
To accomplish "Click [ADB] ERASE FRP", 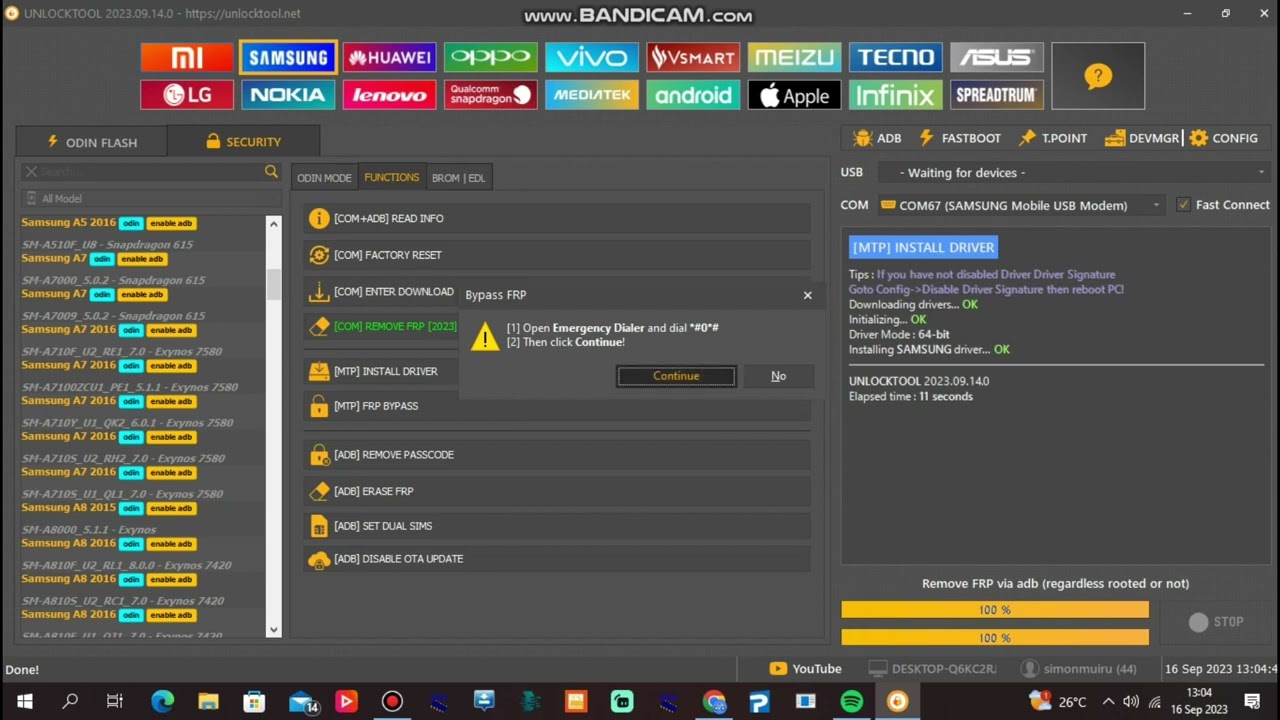I will click(558, 491).
